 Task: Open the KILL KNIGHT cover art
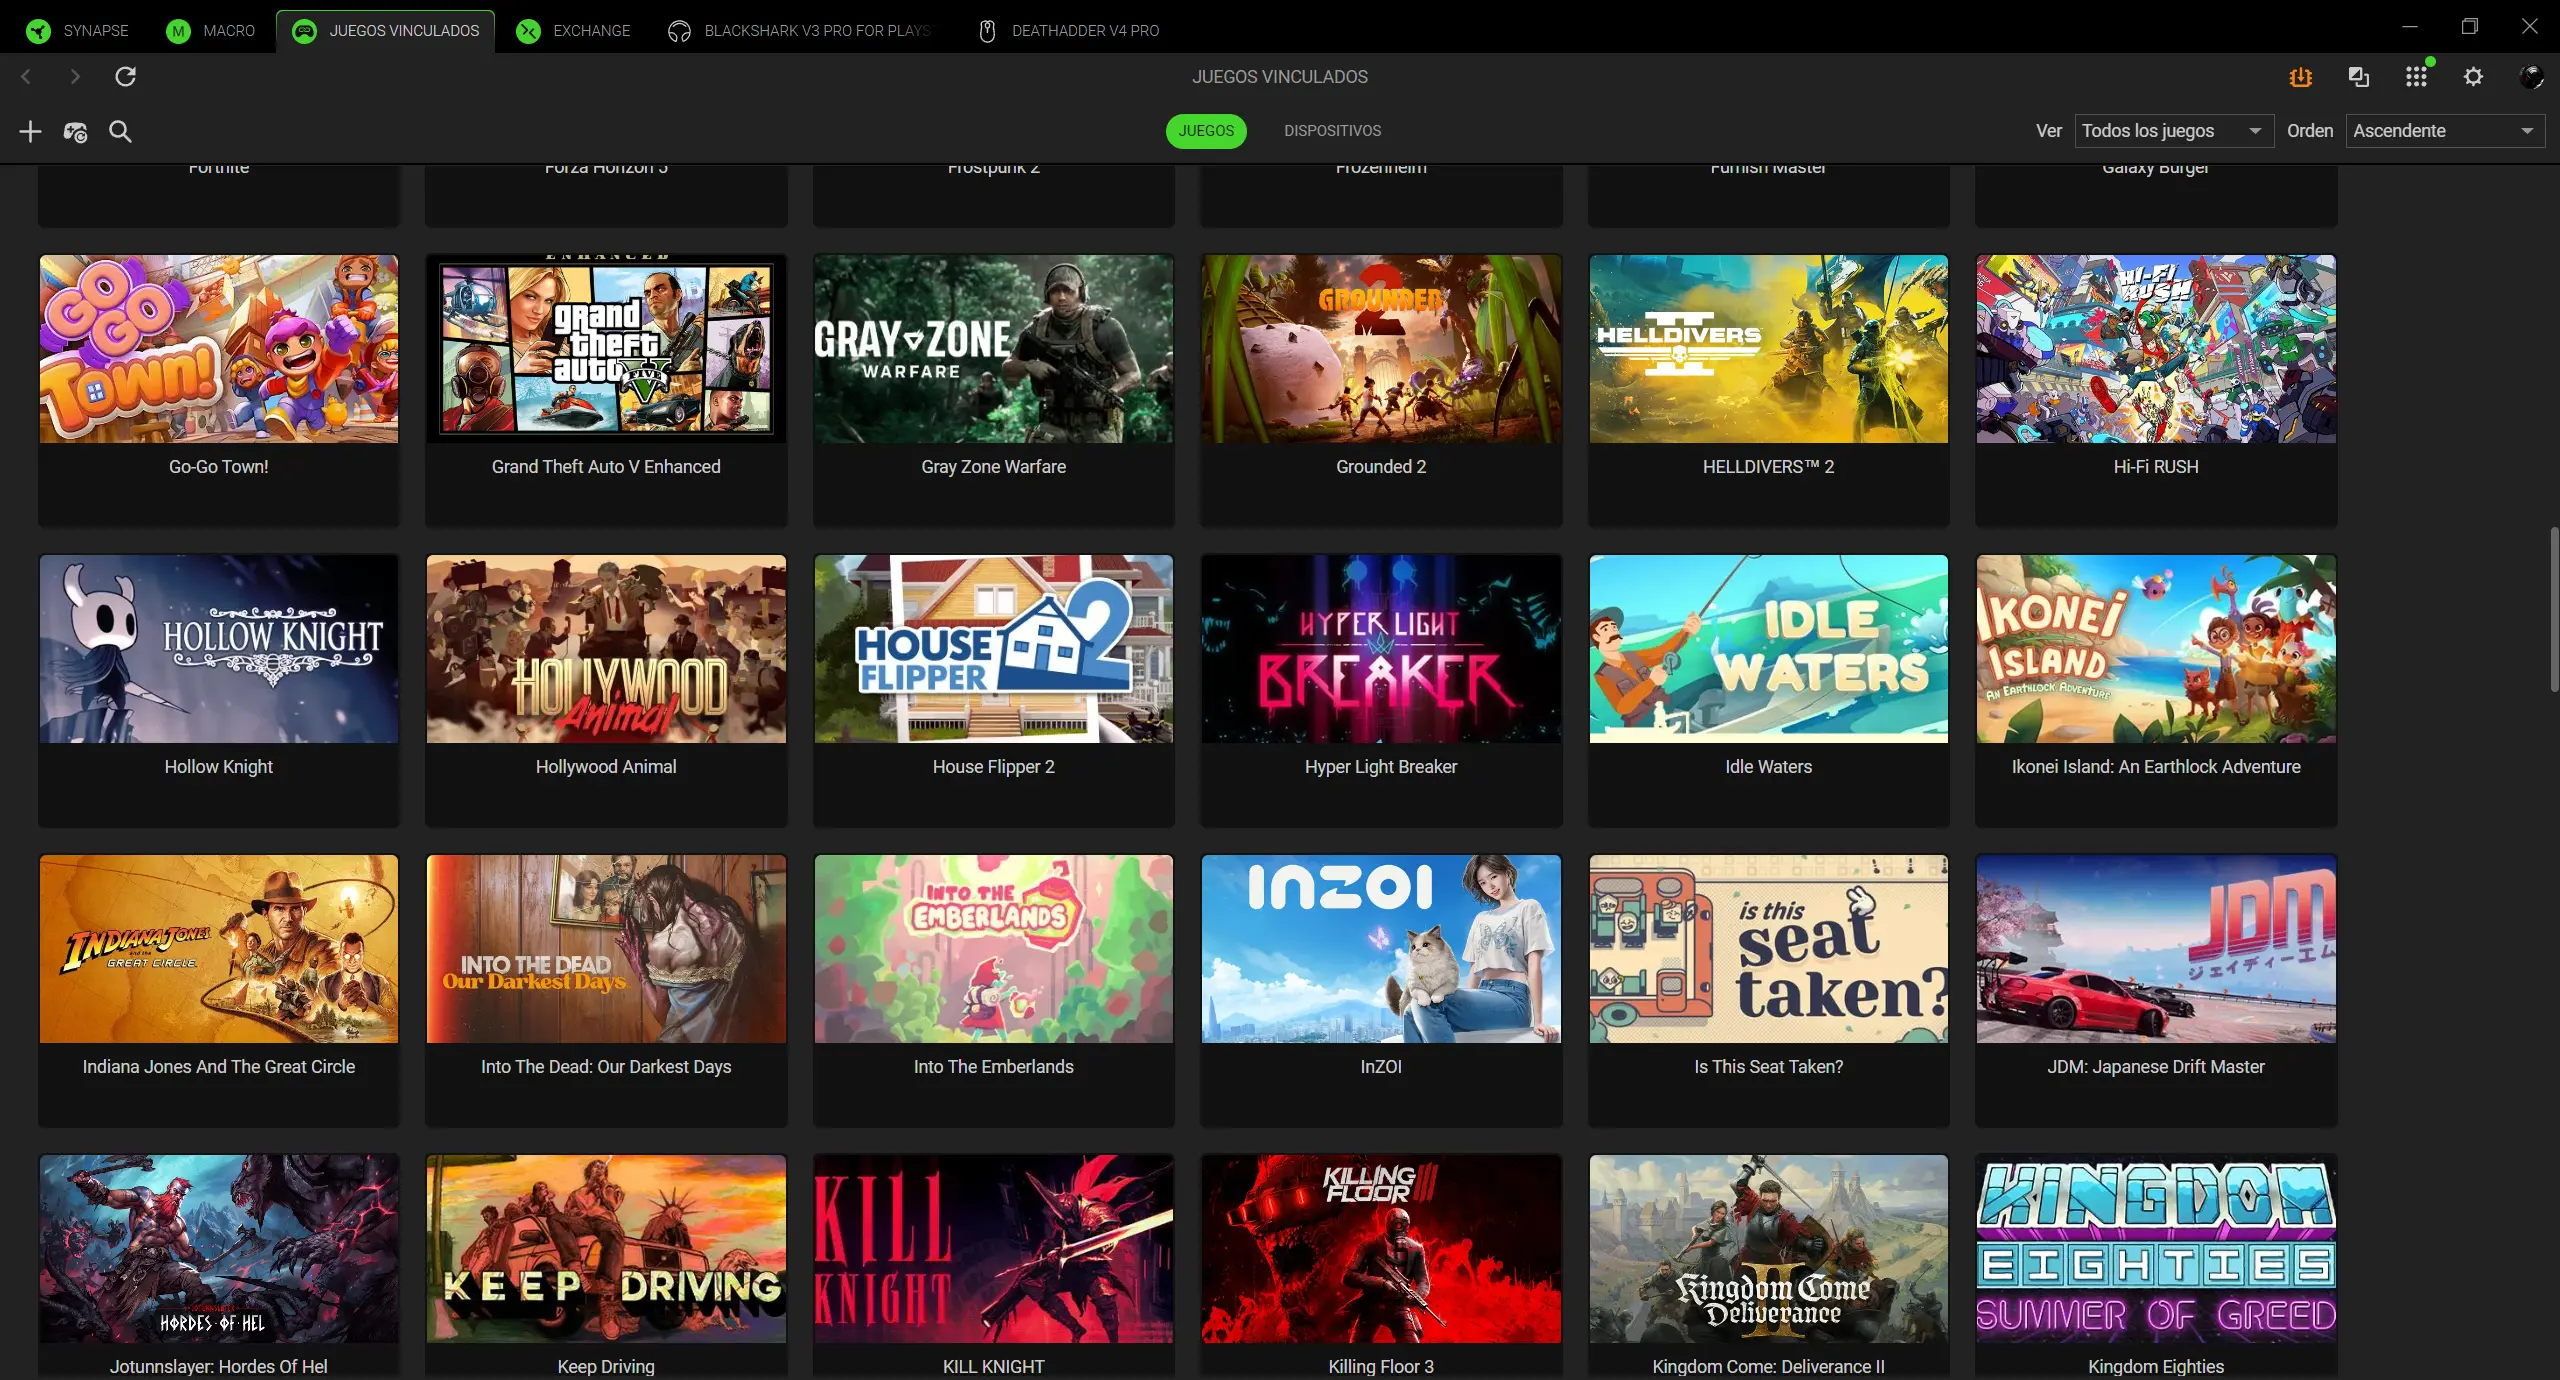click(x=994, y=1249)
